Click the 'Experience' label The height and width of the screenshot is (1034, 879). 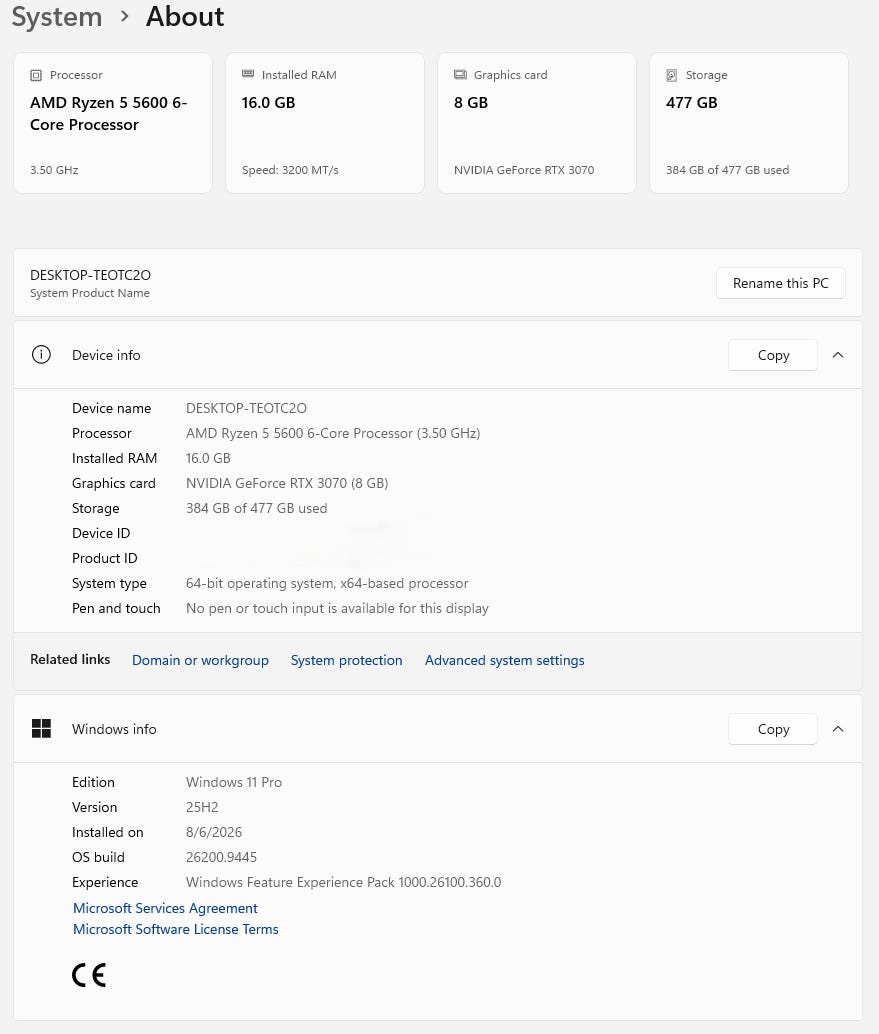click(105, 882)
